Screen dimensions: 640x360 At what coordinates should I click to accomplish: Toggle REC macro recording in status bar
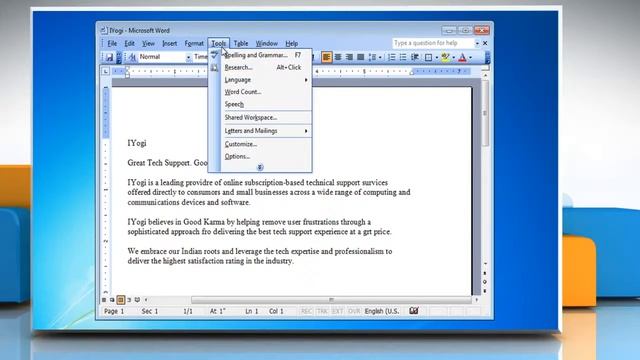pos(307,311)
